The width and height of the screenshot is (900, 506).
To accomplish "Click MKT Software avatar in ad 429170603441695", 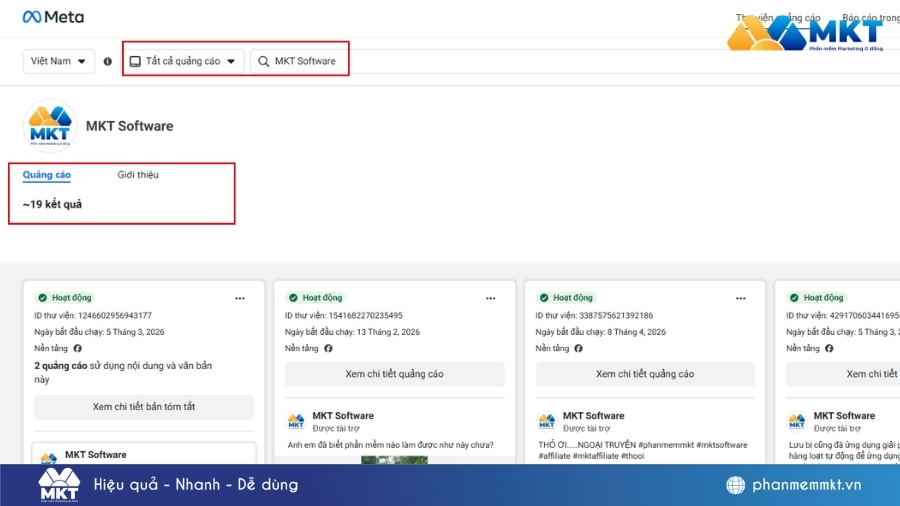I will pyautogui.click(x=797, y=422).
